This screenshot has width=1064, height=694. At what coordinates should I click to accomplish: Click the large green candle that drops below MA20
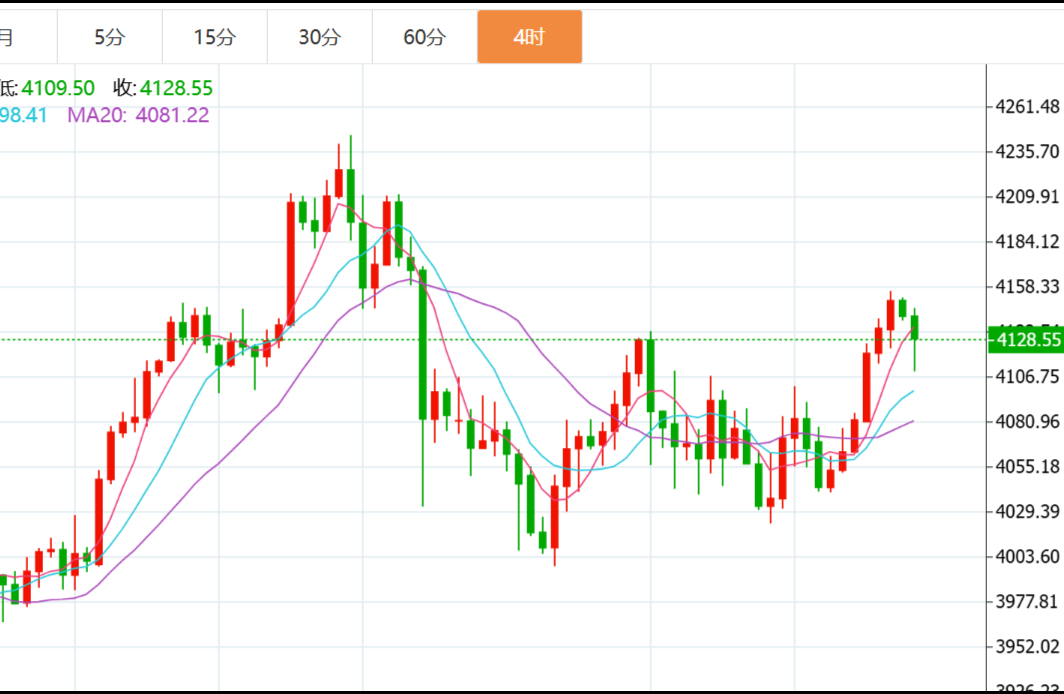click(x=422, y=343)
